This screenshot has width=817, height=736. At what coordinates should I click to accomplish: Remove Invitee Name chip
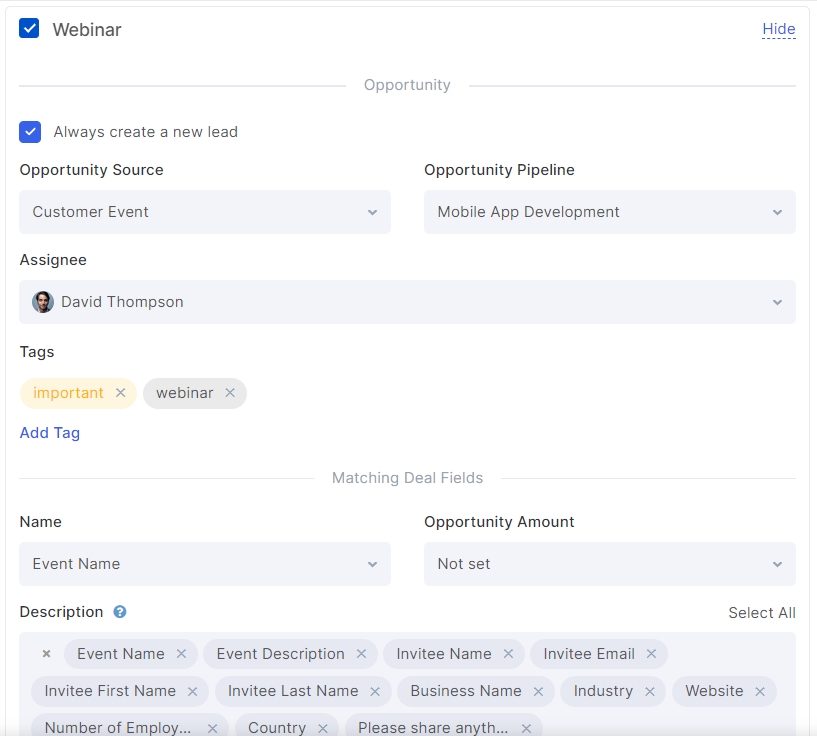(x=509, y=654)
